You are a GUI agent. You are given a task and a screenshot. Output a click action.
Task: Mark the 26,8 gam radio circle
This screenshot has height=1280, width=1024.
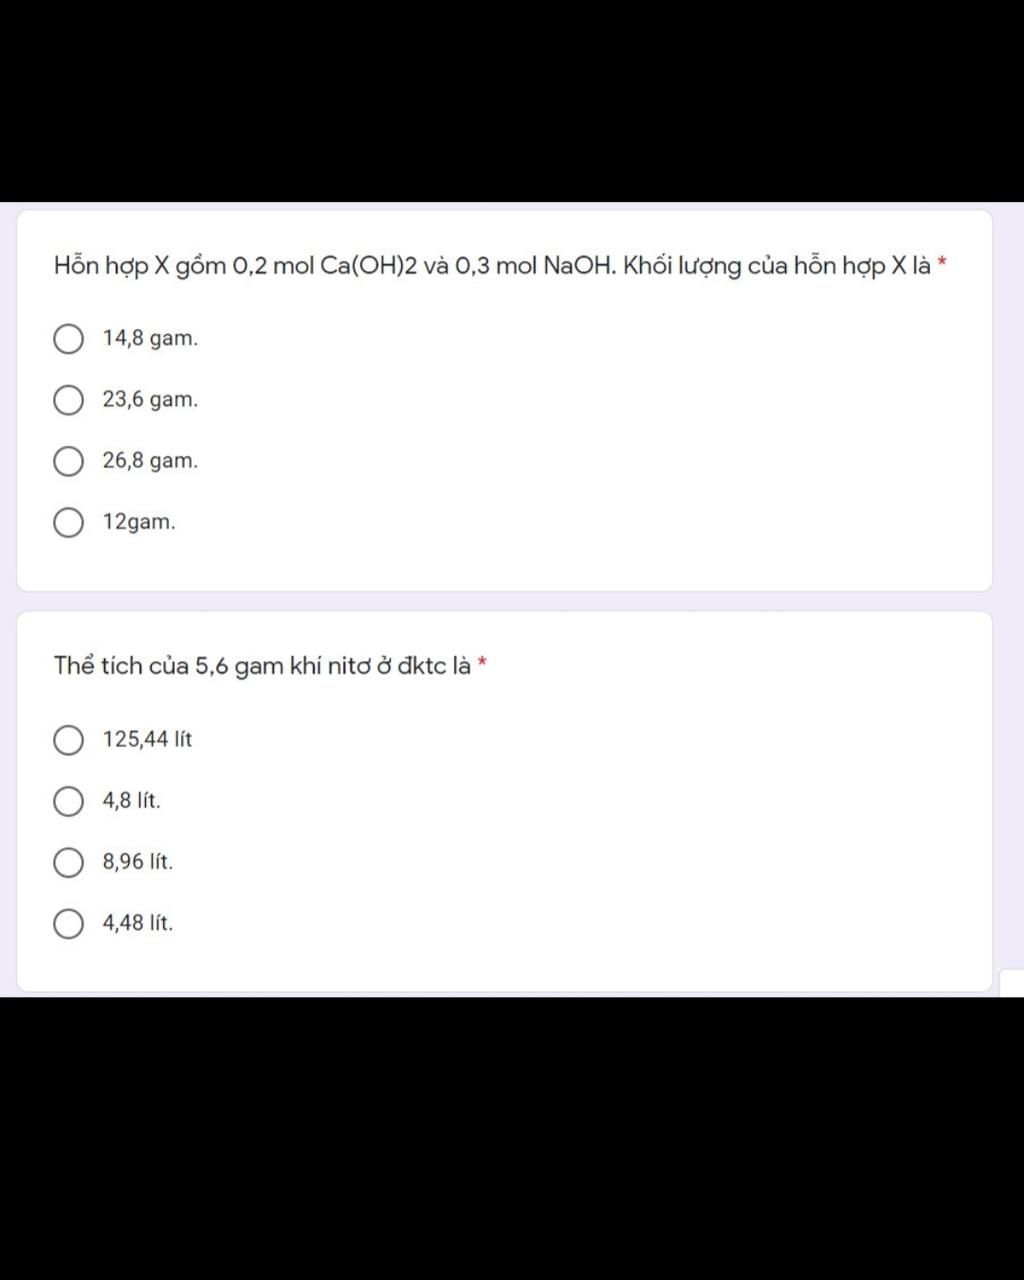(68, 462)
